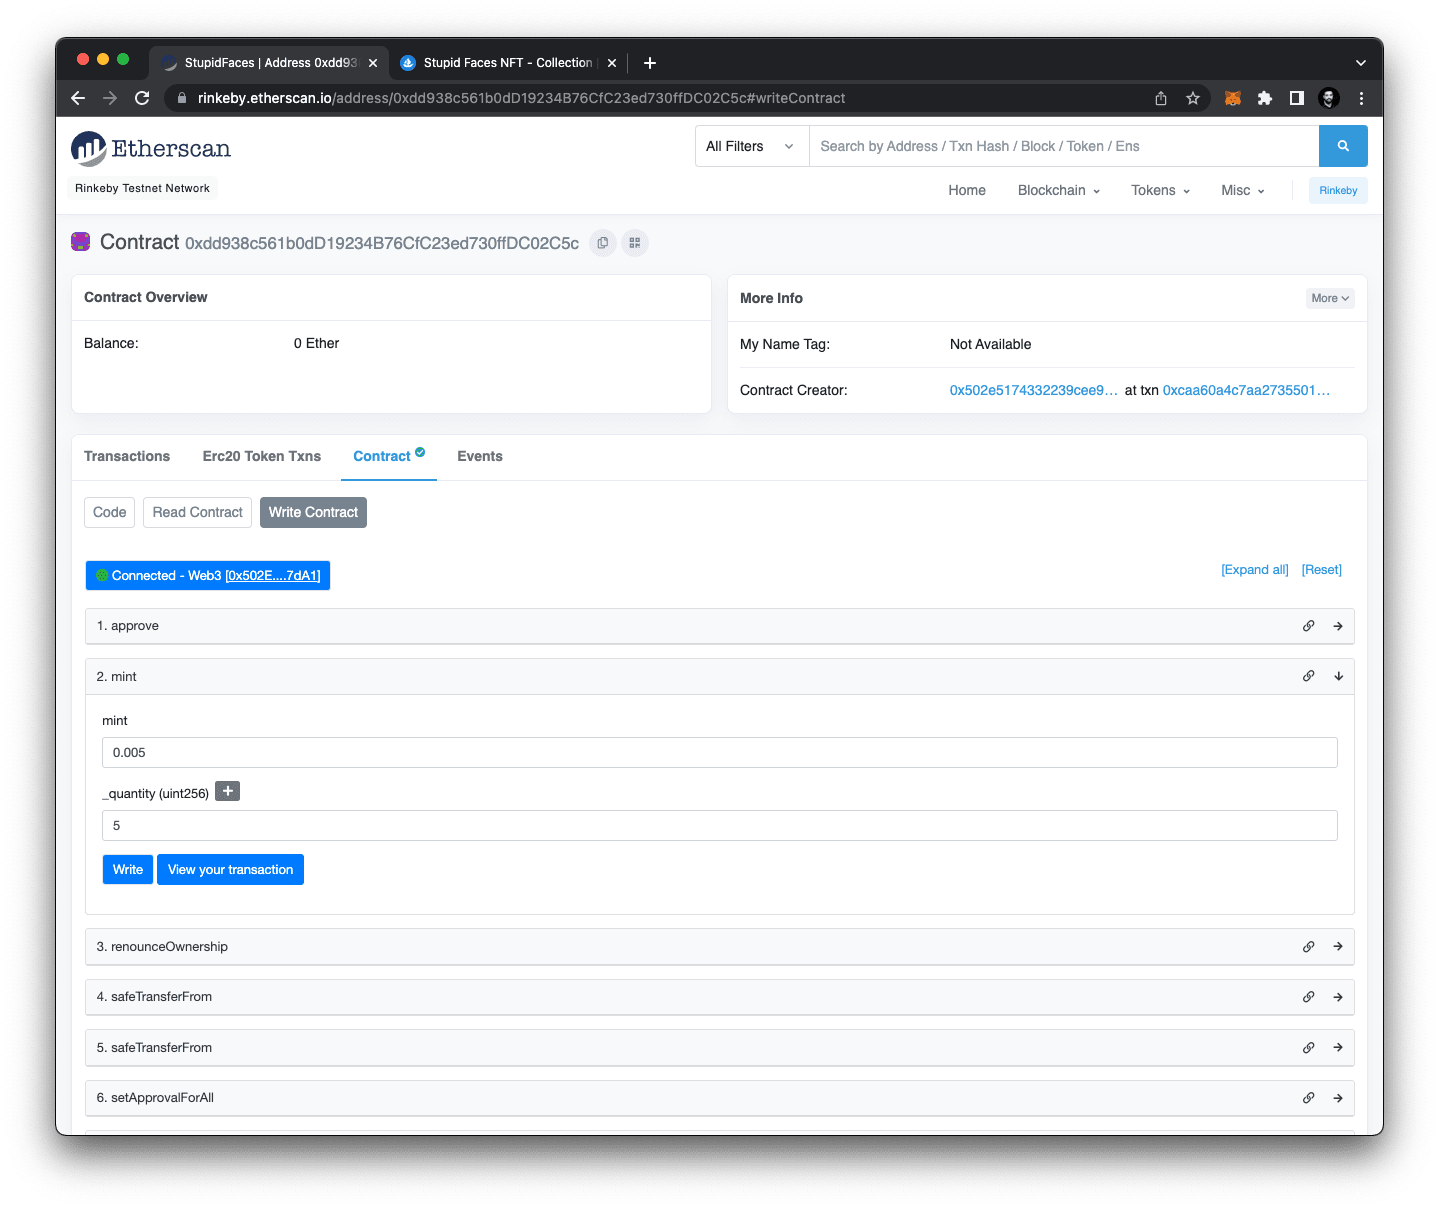Screen dimensions: 1439x1209
Task: Open the Misc menu dropdown
Action: (x=1243, y=190)
